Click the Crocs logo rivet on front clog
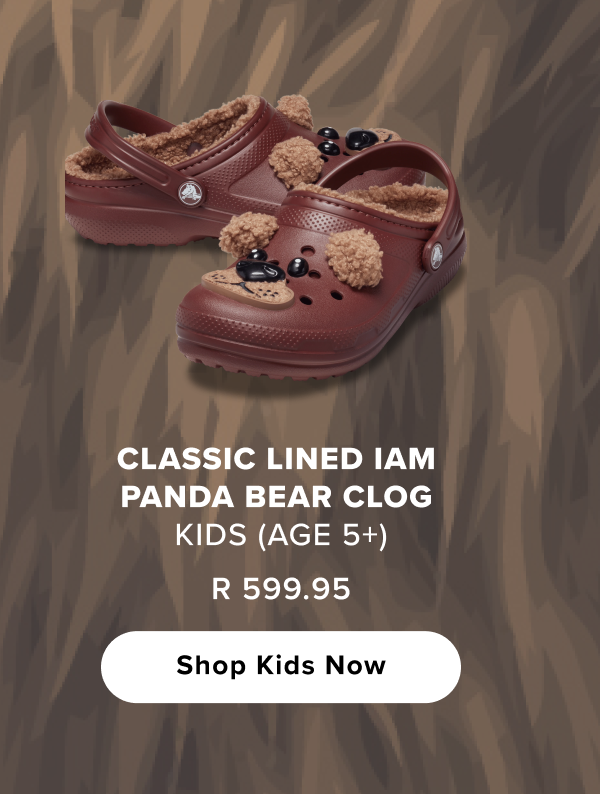The image size is (600, 794). point(436,256)
